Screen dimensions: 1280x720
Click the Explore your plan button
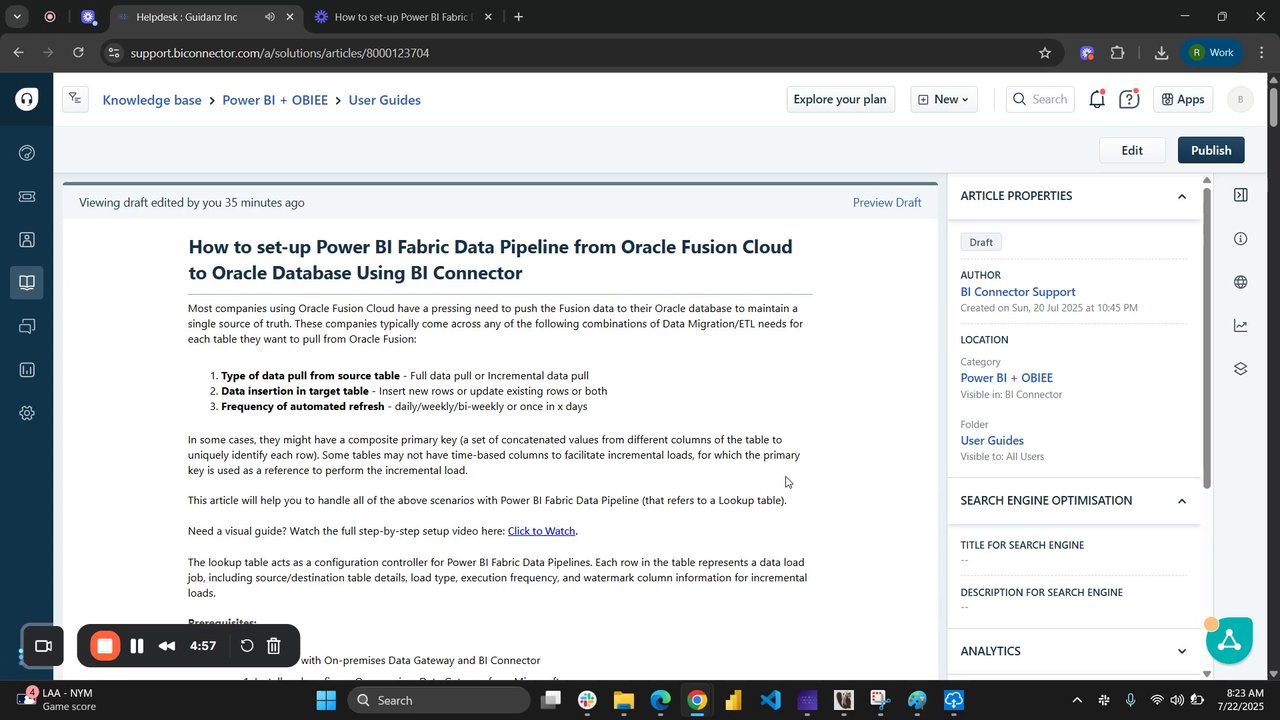coord(840,99)
